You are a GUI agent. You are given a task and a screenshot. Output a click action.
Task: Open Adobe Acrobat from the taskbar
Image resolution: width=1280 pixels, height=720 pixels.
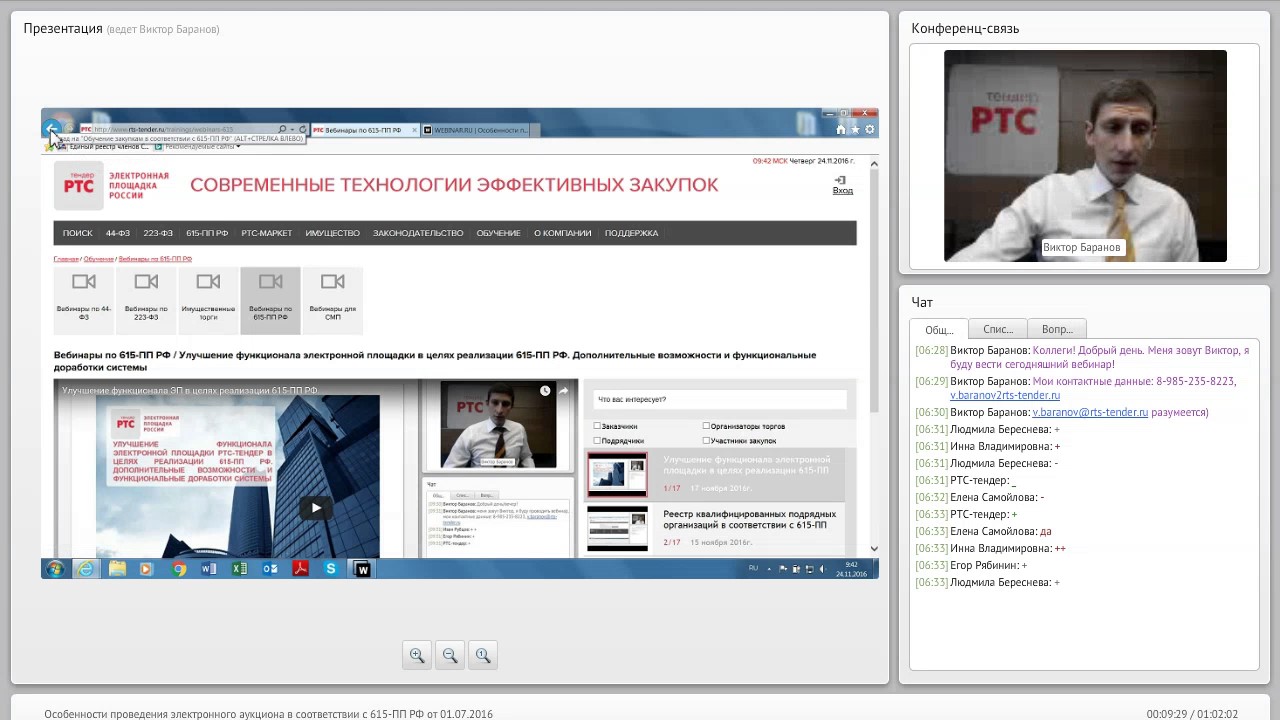[x=300, y=569]
